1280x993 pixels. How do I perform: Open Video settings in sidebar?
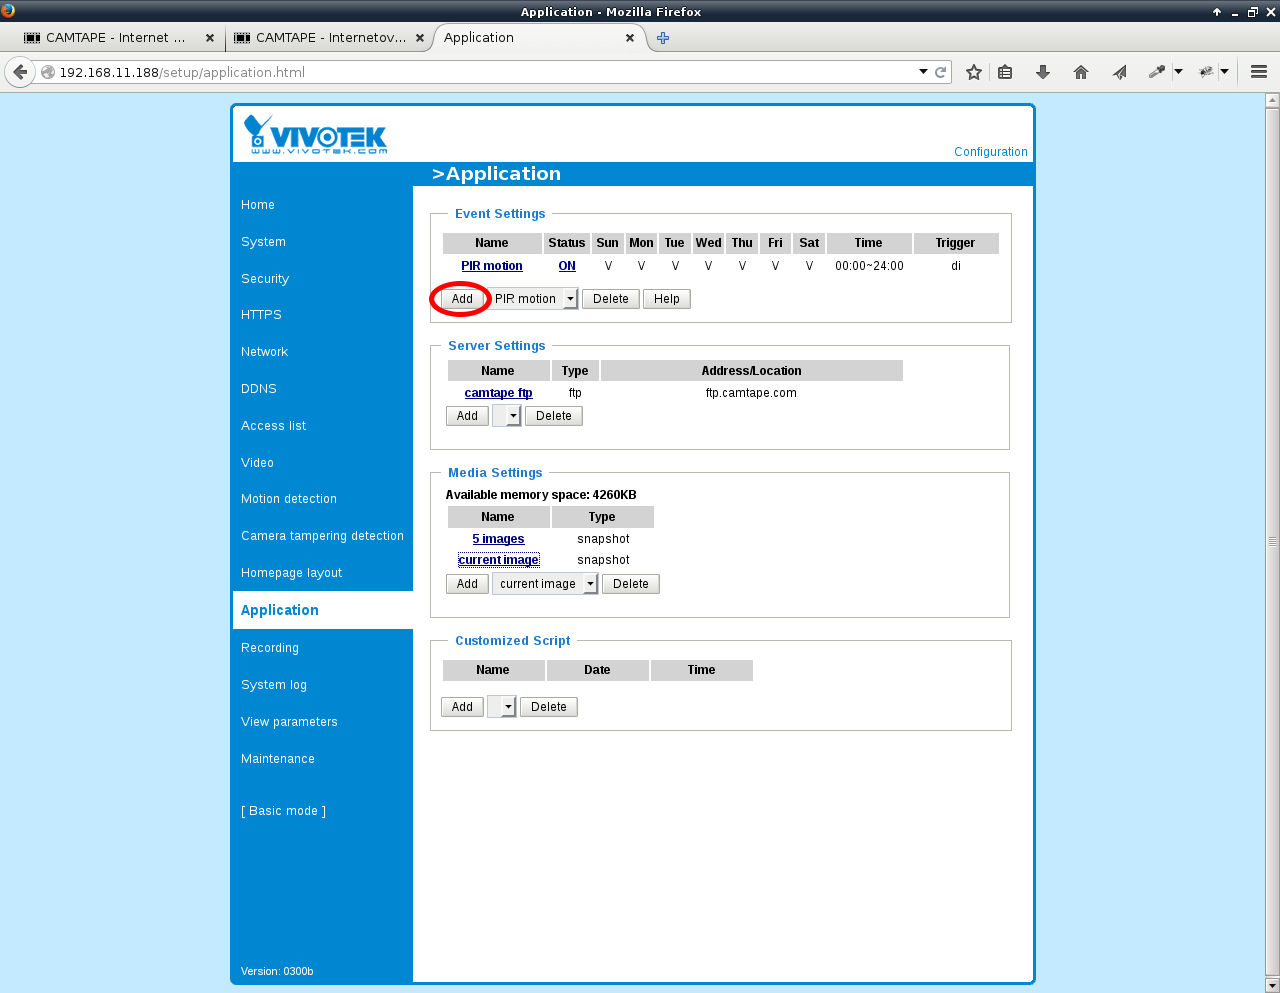257,463
